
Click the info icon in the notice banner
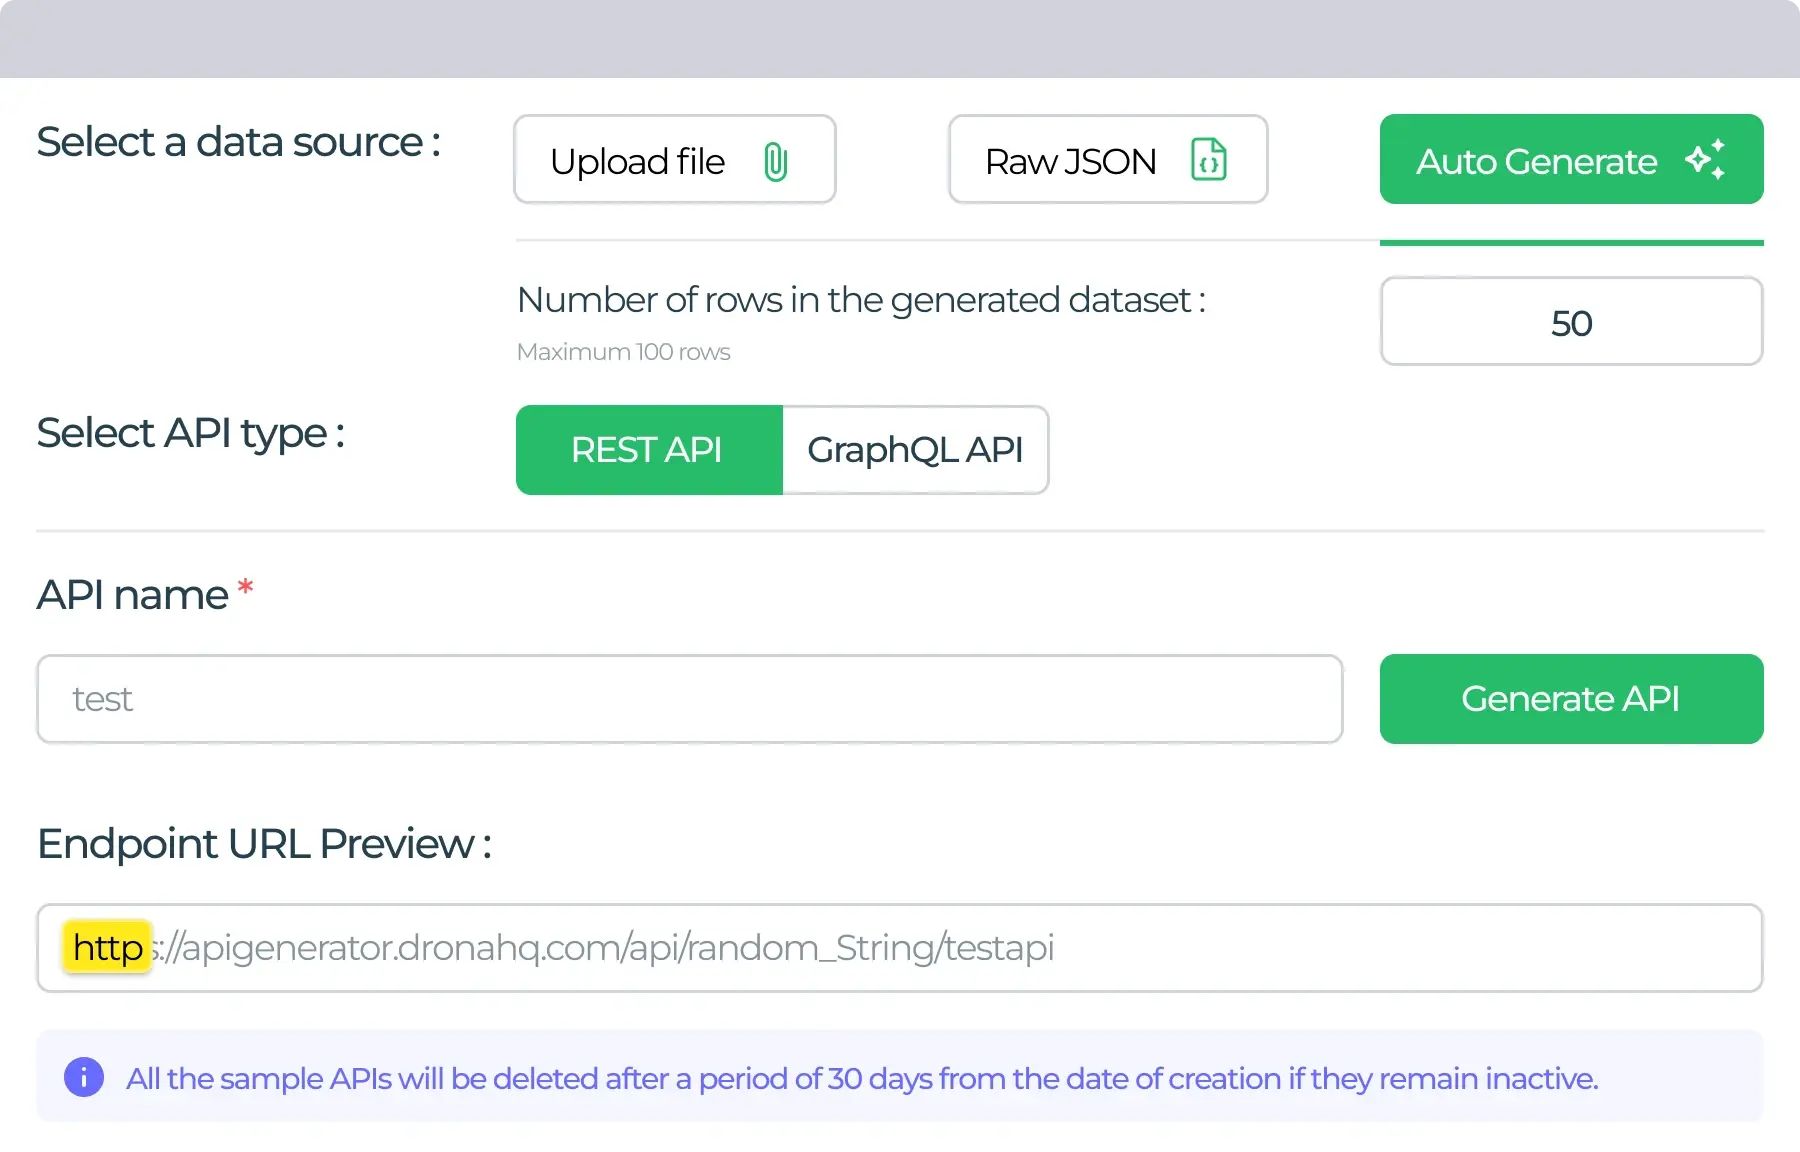[84, 1077]
